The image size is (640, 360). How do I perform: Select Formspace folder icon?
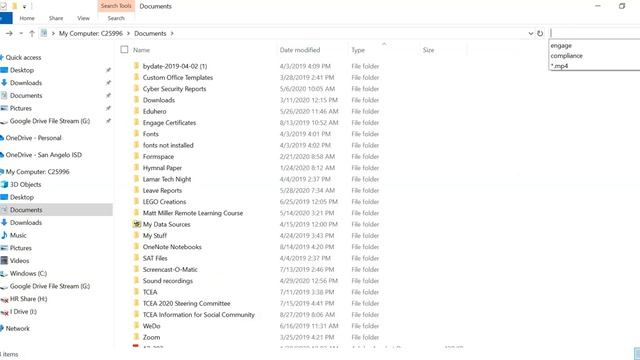(136, 156)
